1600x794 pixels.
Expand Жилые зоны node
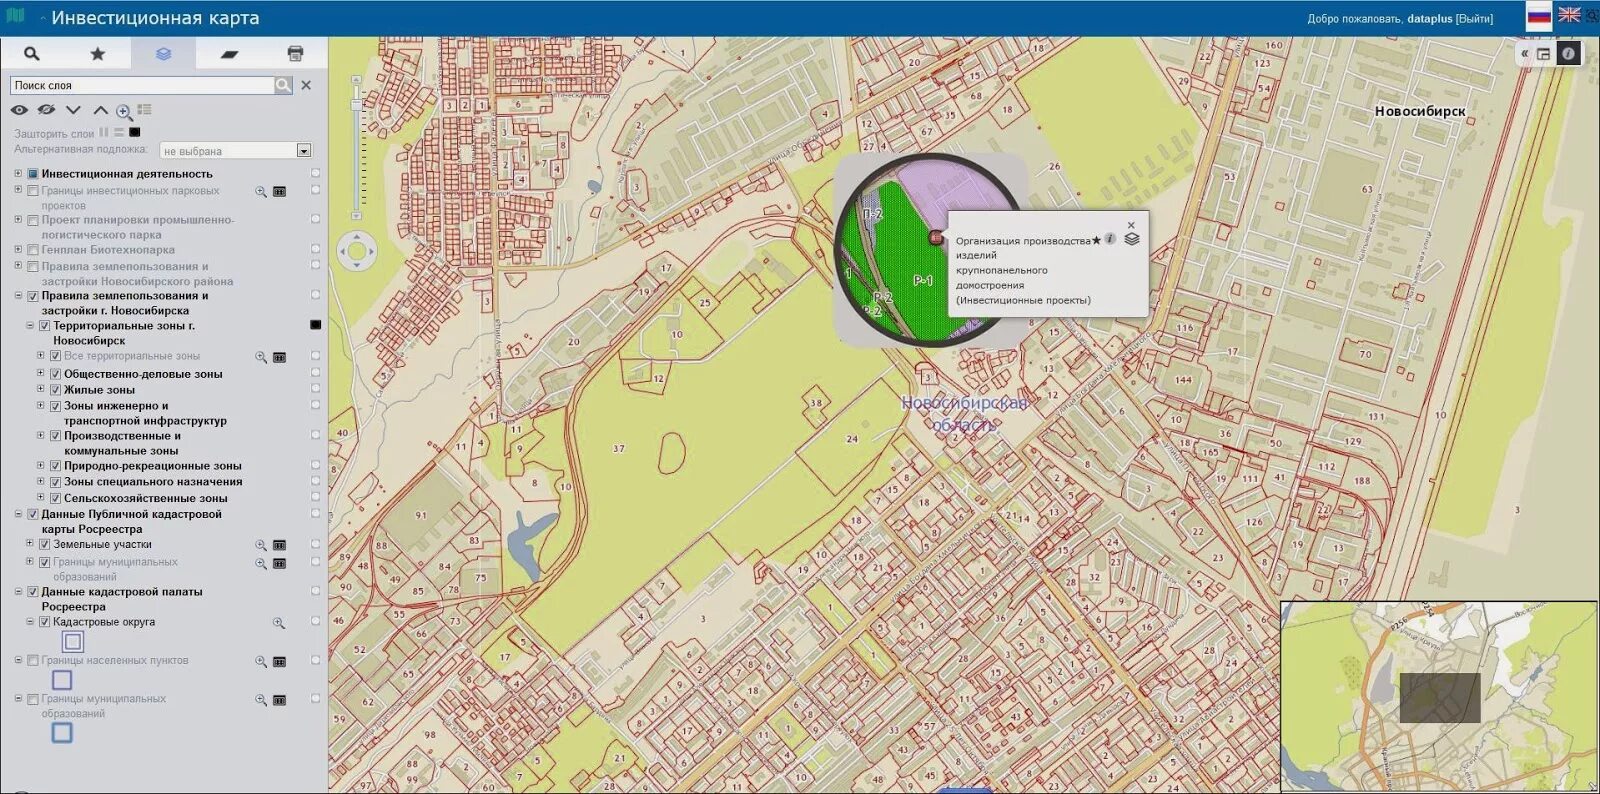click(x=41, y=389)
